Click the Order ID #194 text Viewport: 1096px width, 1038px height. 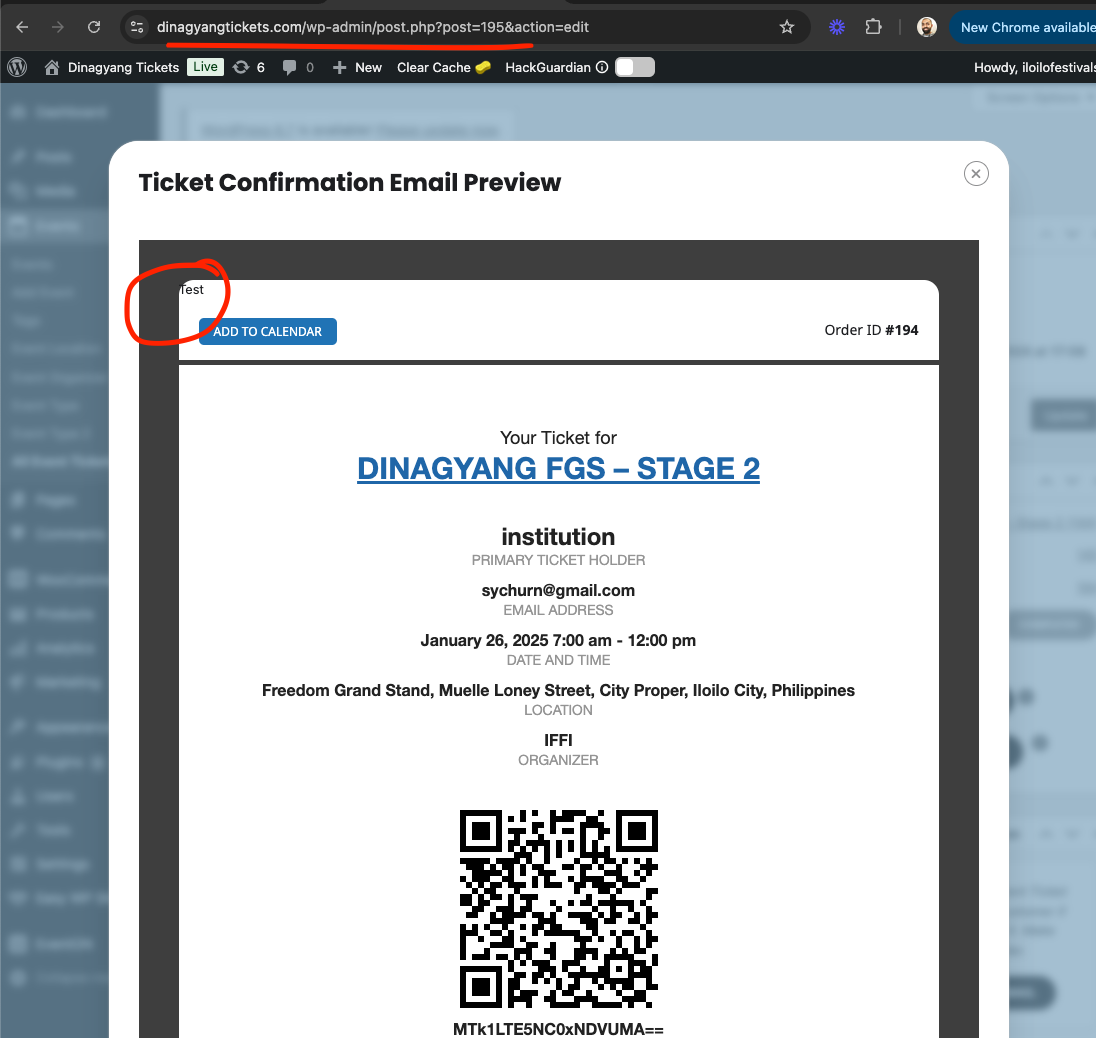click(871, 330)
